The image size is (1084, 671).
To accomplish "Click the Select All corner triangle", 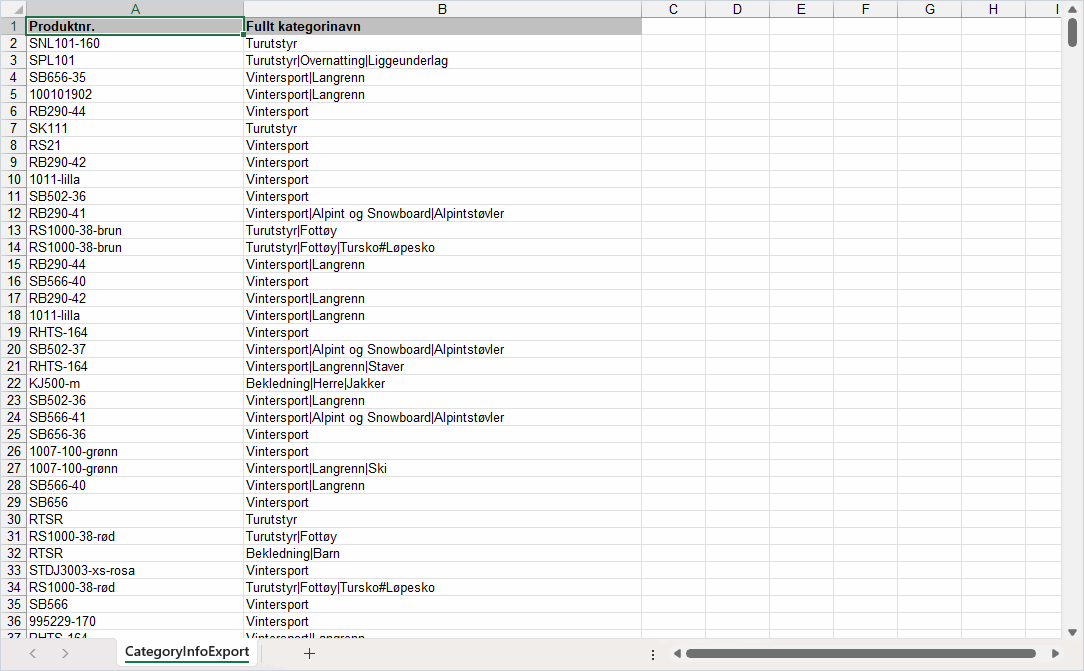I will 13,9.
